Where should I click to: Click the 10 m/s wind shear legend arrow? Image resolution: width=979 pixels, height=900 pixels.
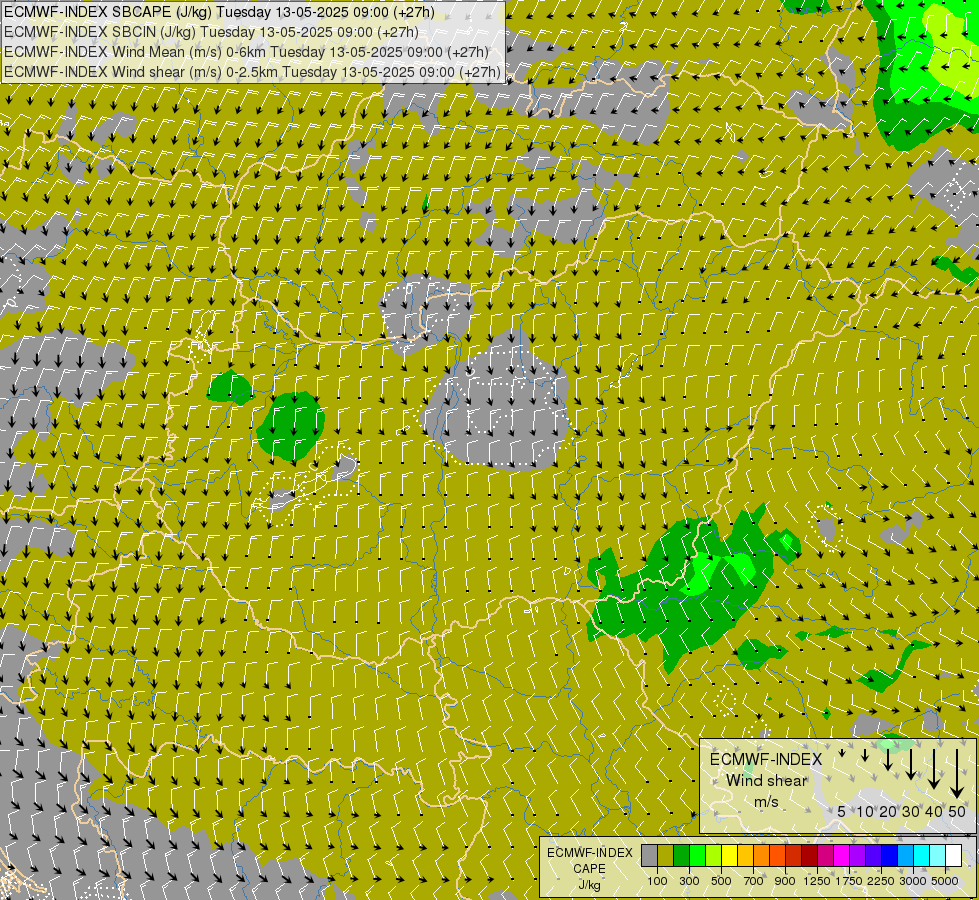click(x=865, y=756)
